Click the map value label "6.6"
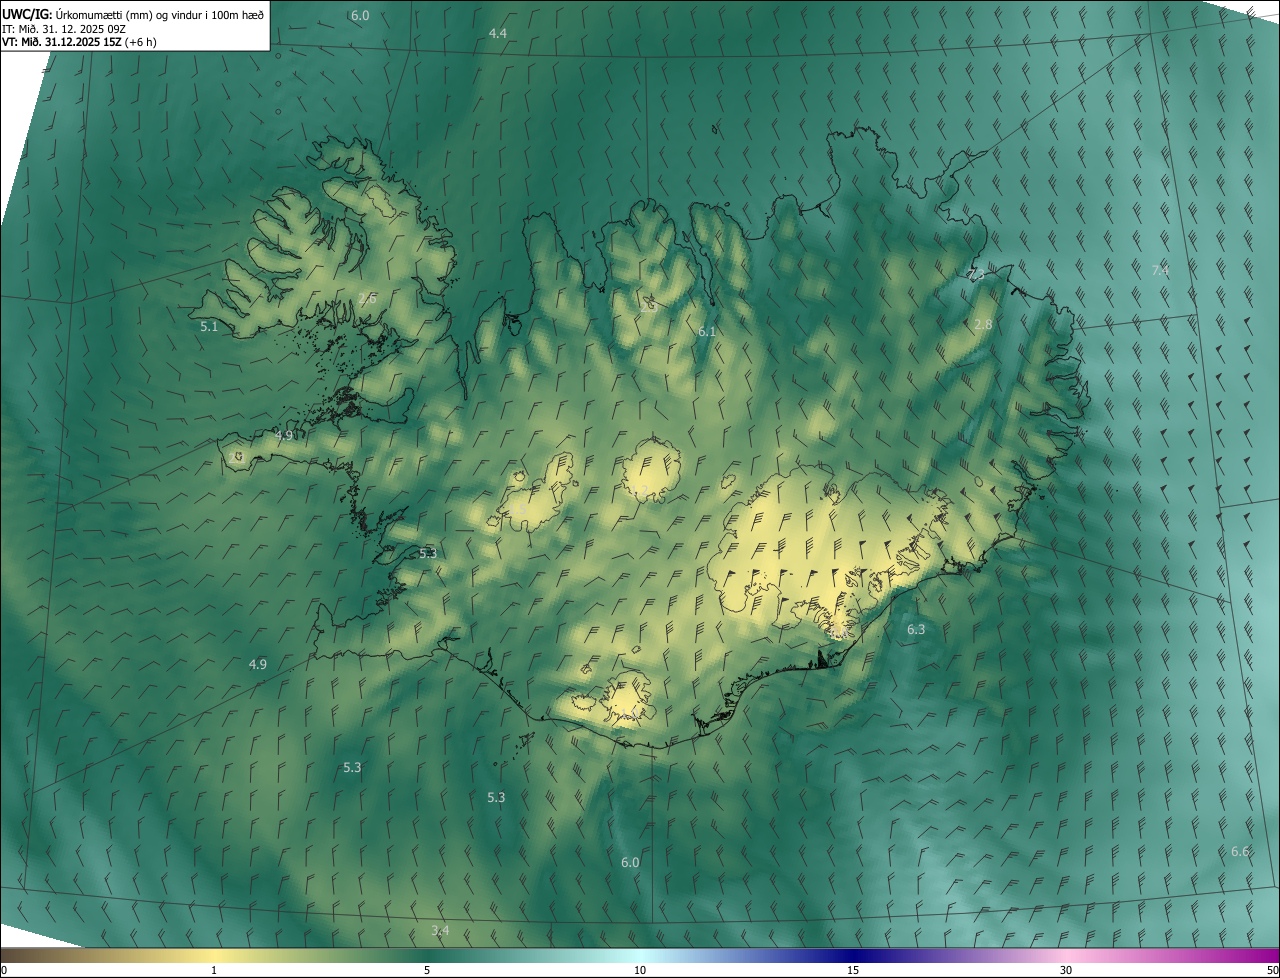The image size is (1280, 978). point(1240,851)
